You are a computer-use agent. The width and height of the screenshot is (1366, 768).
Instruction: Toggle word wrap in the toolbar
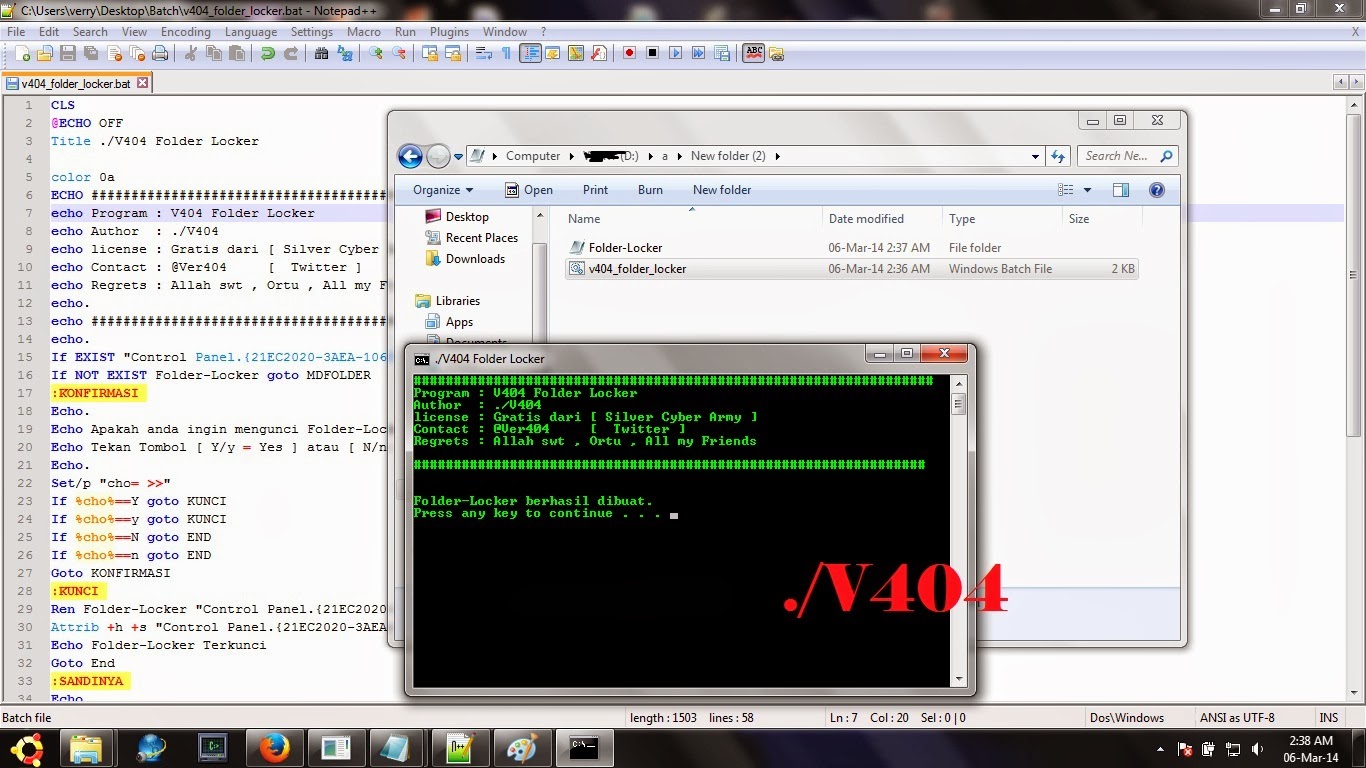485,53
